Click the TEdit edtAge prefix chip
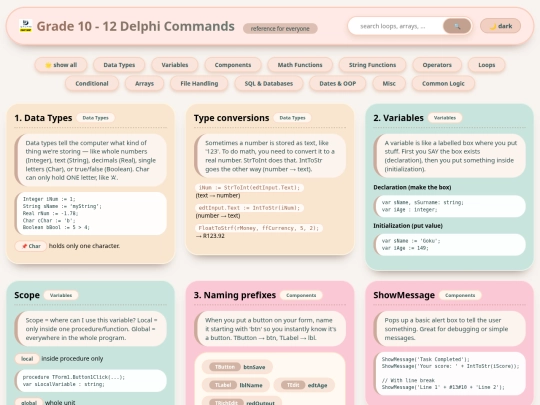This screenshot has width=540, height=405. pyautogui.click(x=304, y=385)
